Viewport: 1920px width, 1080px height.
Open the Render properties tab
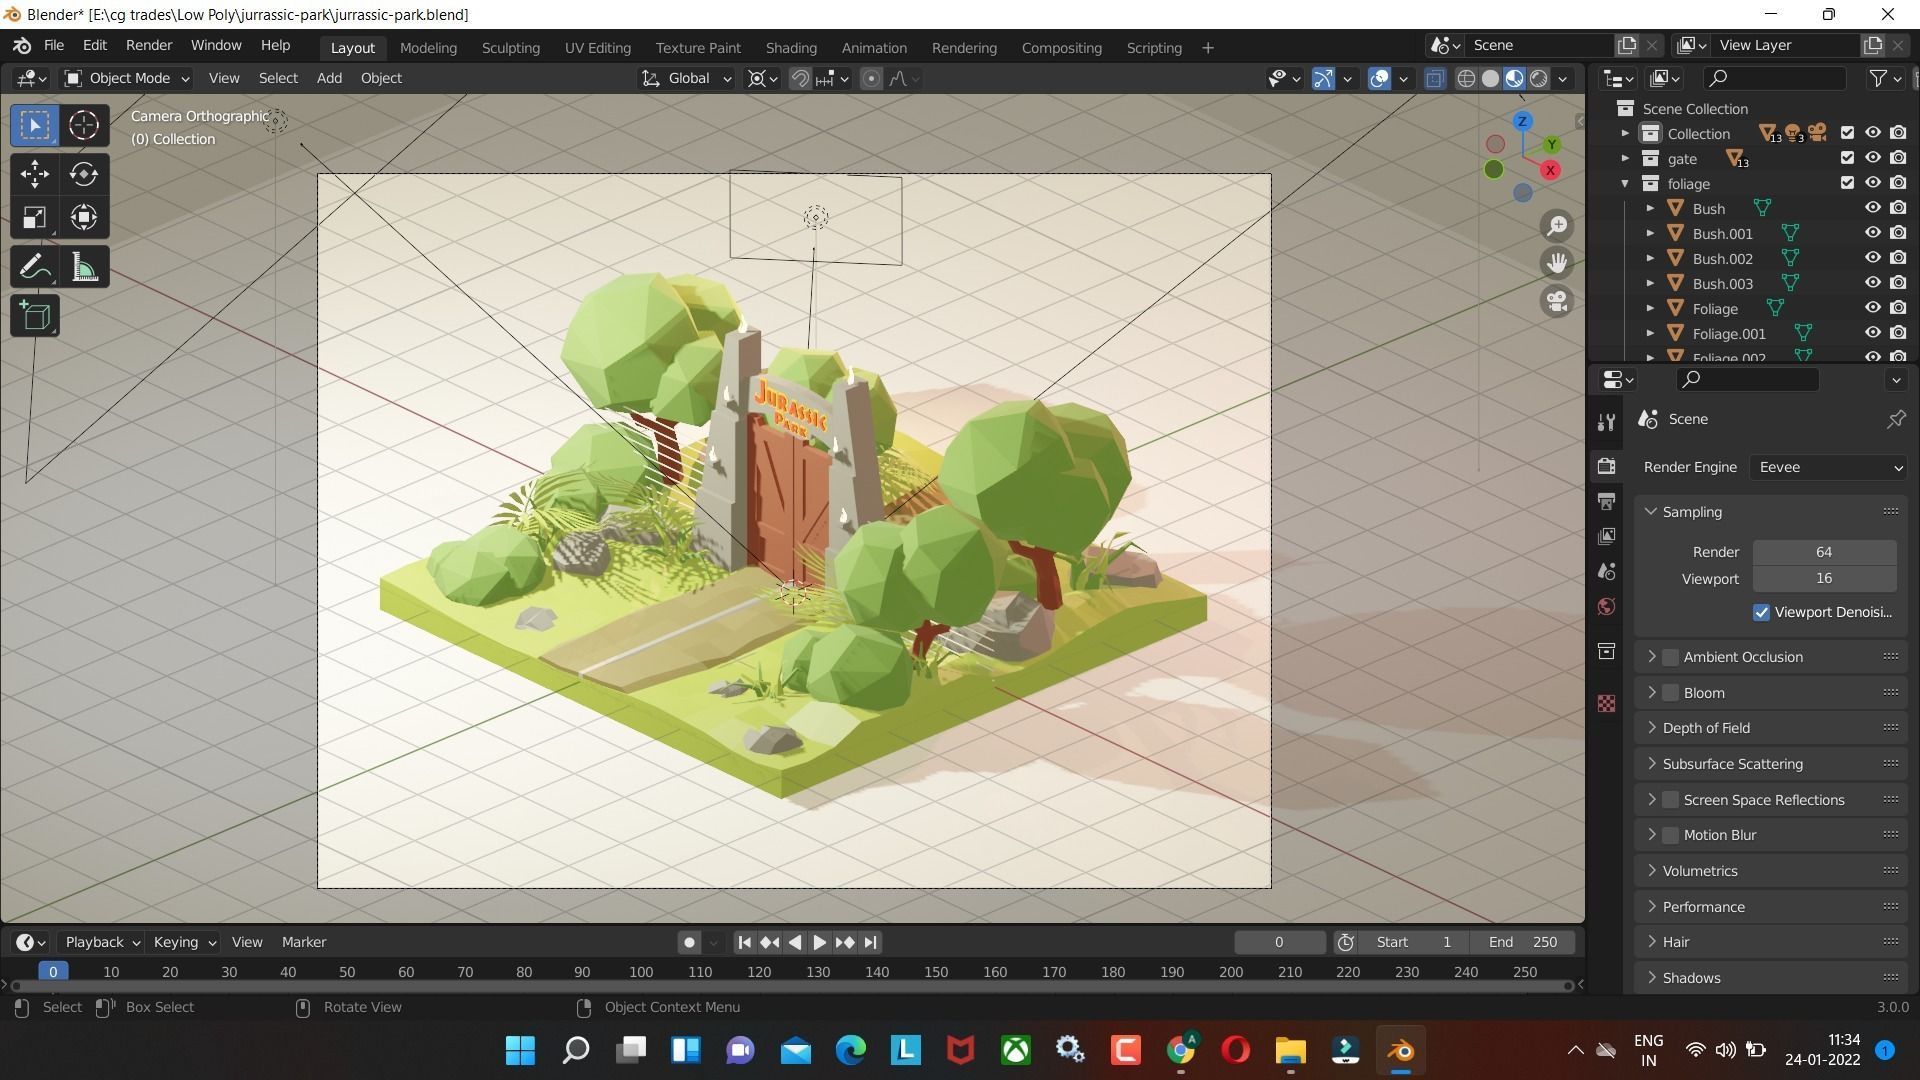[1607, 466]
